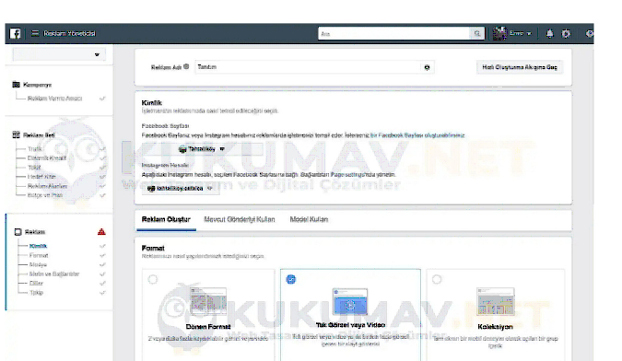The width and height of the screenshot is (622, 361).
Task: Focus the search box in the header
Action: pyautogui.click(x=394, y=34)
